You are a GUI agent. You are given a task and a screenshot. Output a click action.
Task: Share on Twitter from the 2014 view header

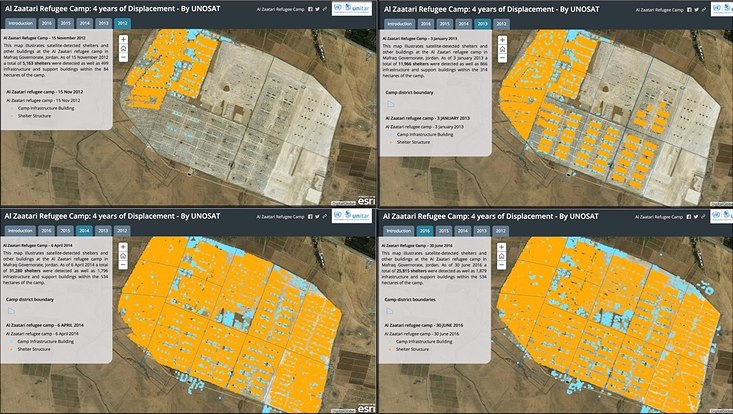coord(317,216)
